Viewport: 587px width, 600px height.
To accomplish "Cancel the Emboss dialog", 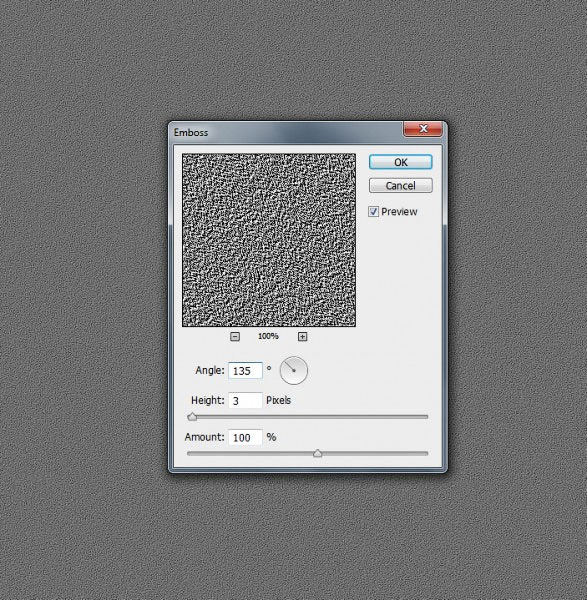I will pos(401,186).
